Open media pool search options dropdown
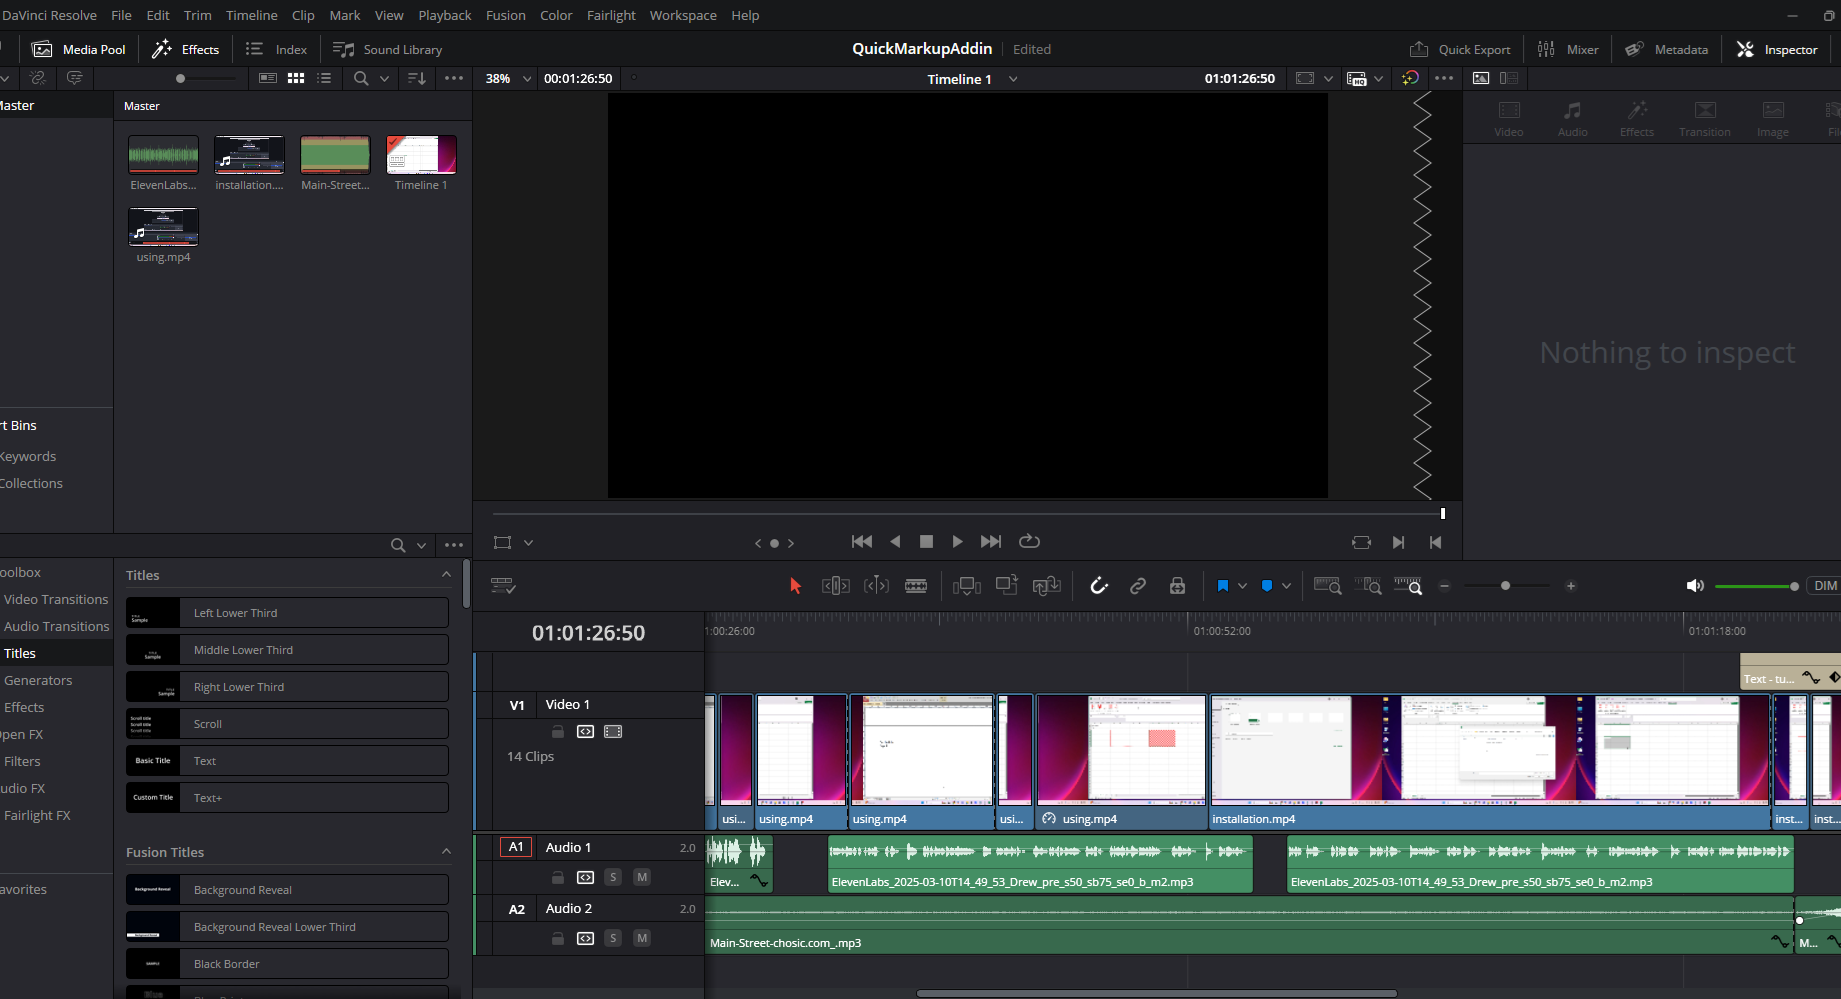 tap(384, 78)
